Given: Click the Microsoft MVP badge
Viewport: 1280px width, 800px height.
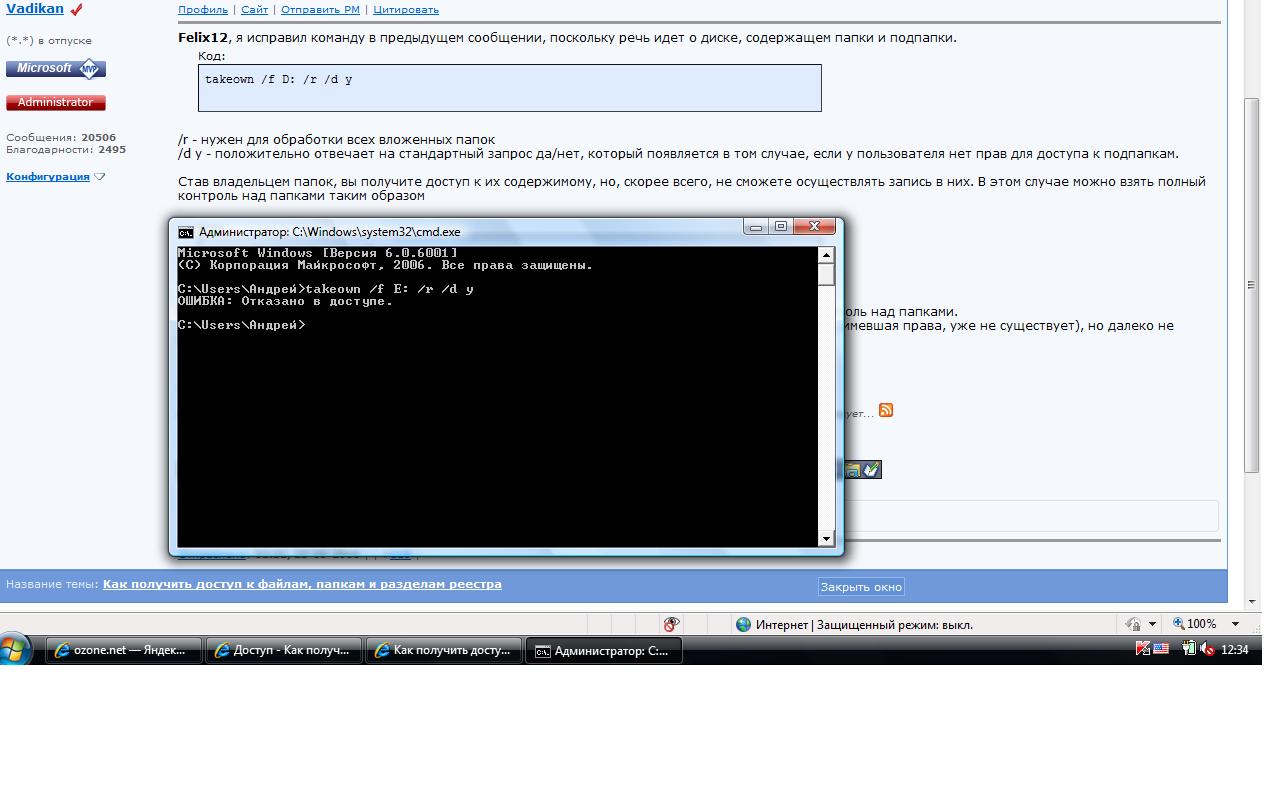Looking at the screenshot, I should click(x=56, y=68).
